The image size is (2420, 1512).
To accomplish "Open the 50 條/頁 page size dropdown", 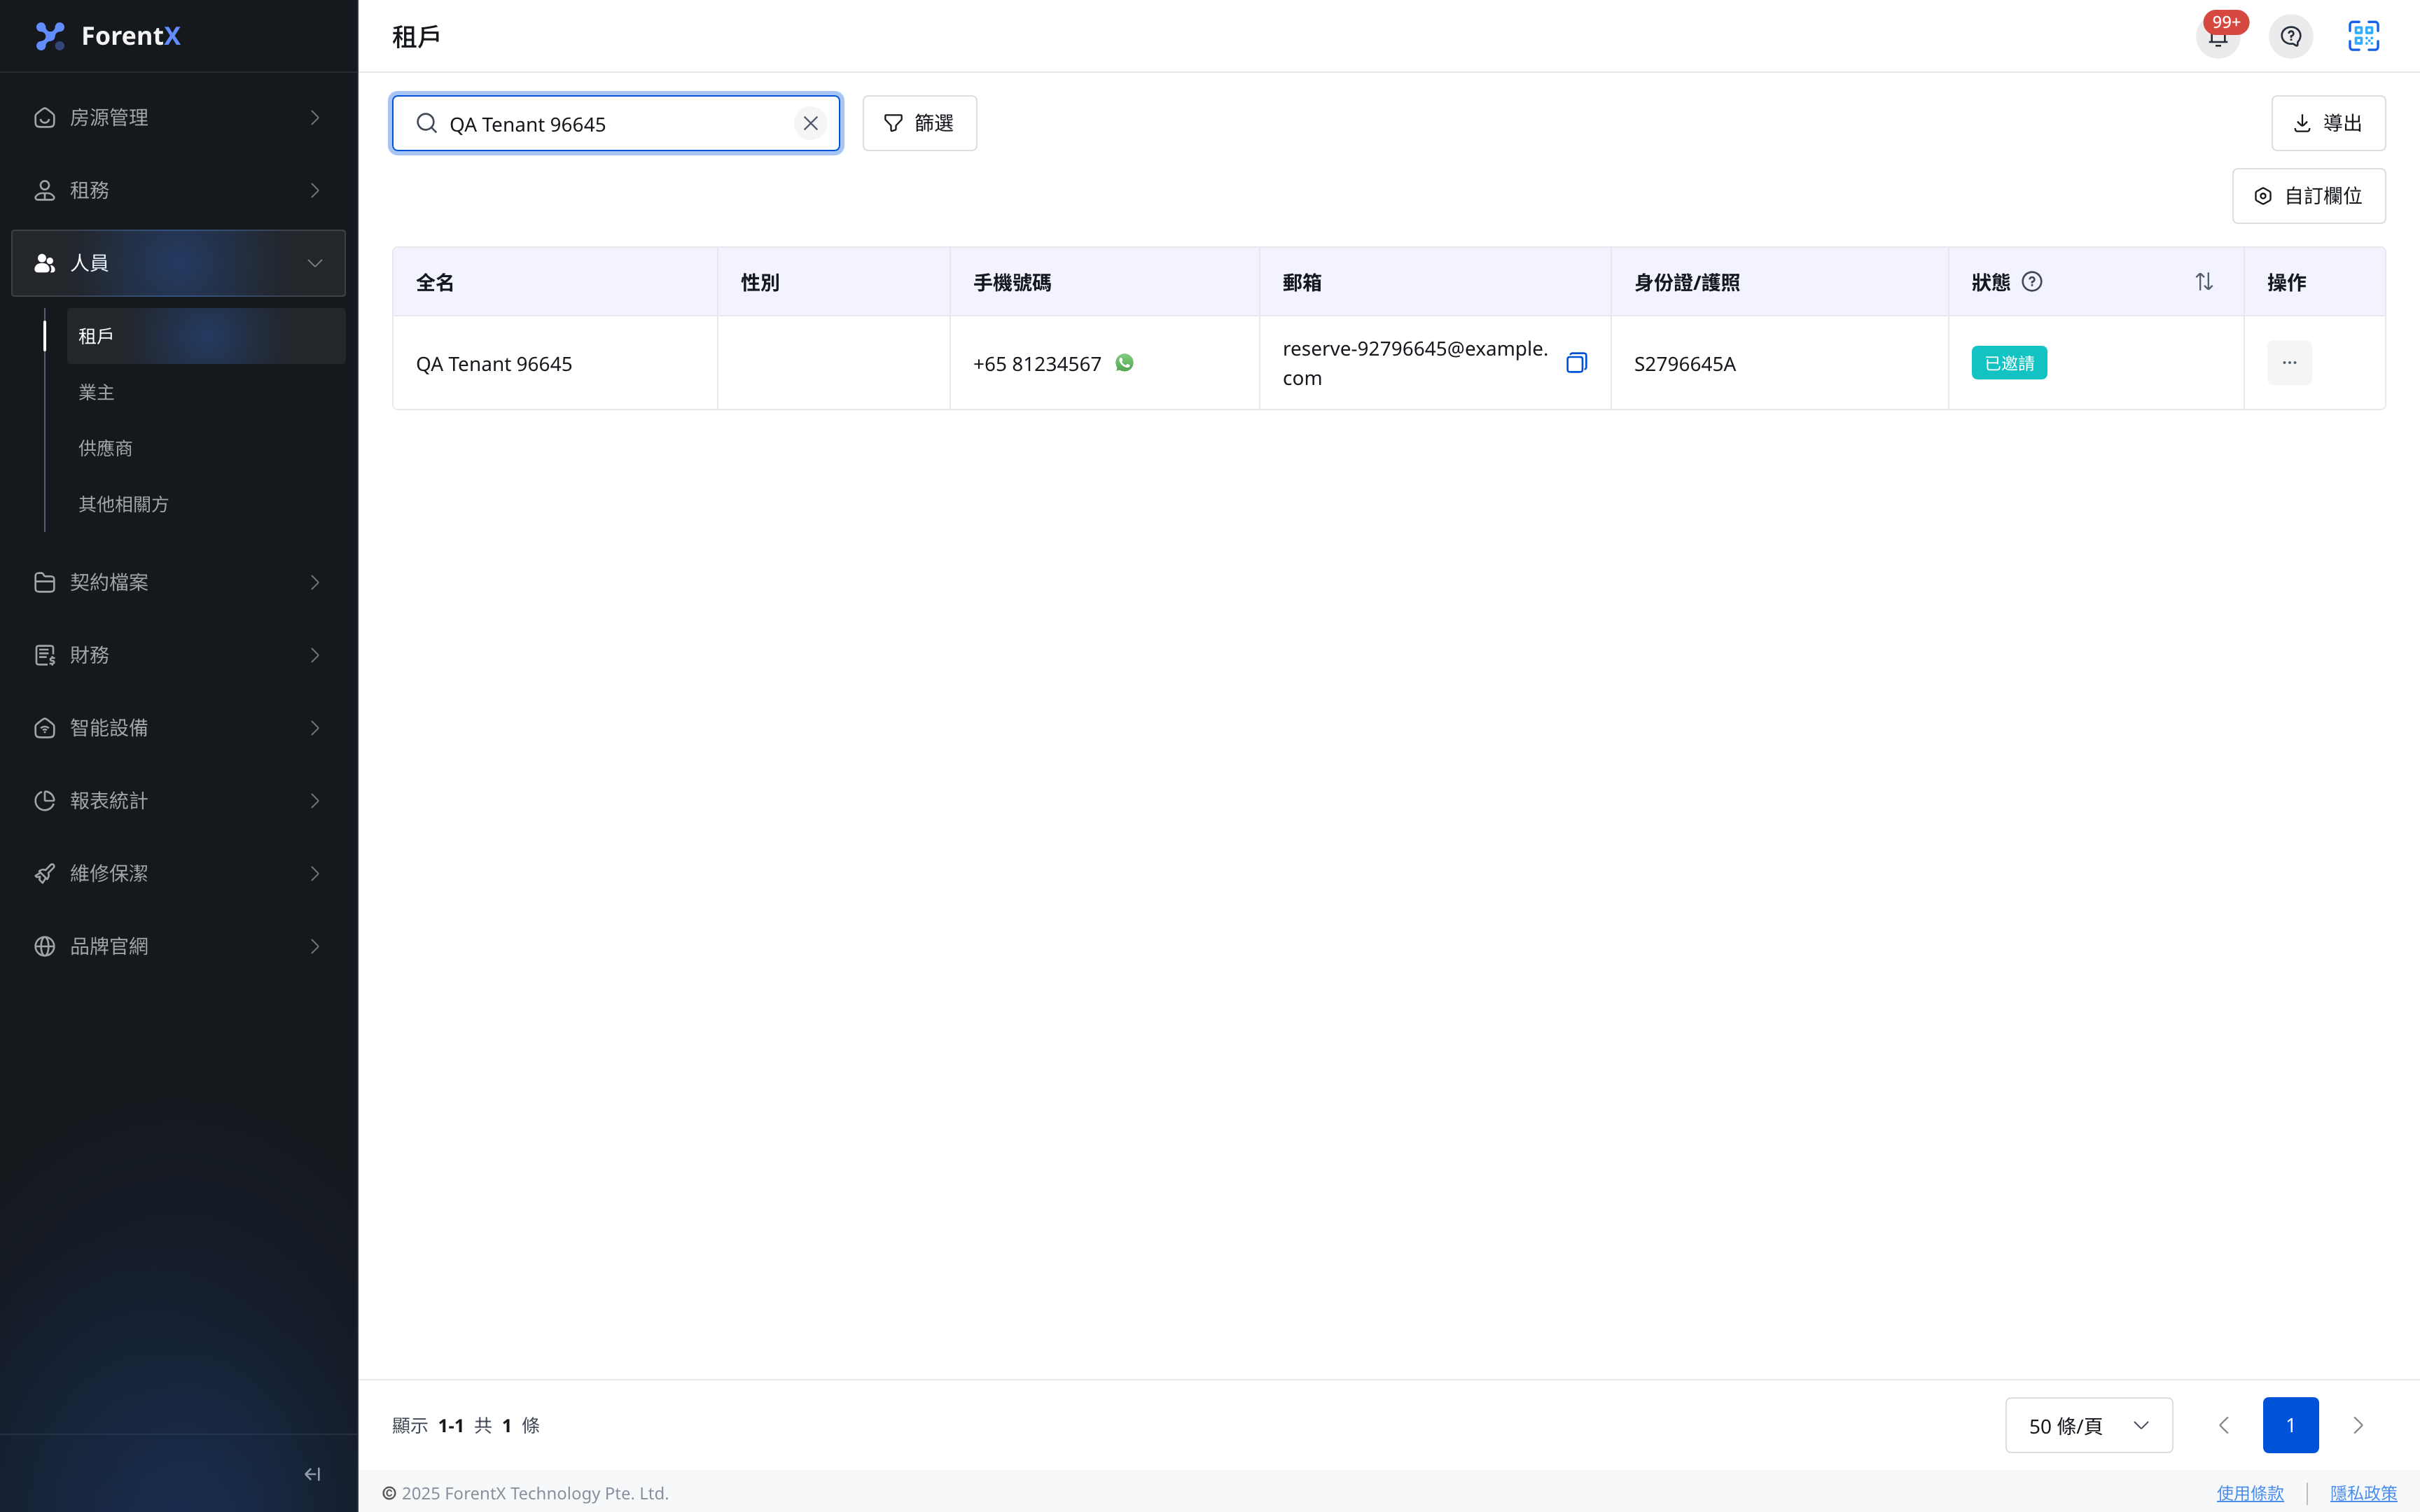I will point(2088,1425).
